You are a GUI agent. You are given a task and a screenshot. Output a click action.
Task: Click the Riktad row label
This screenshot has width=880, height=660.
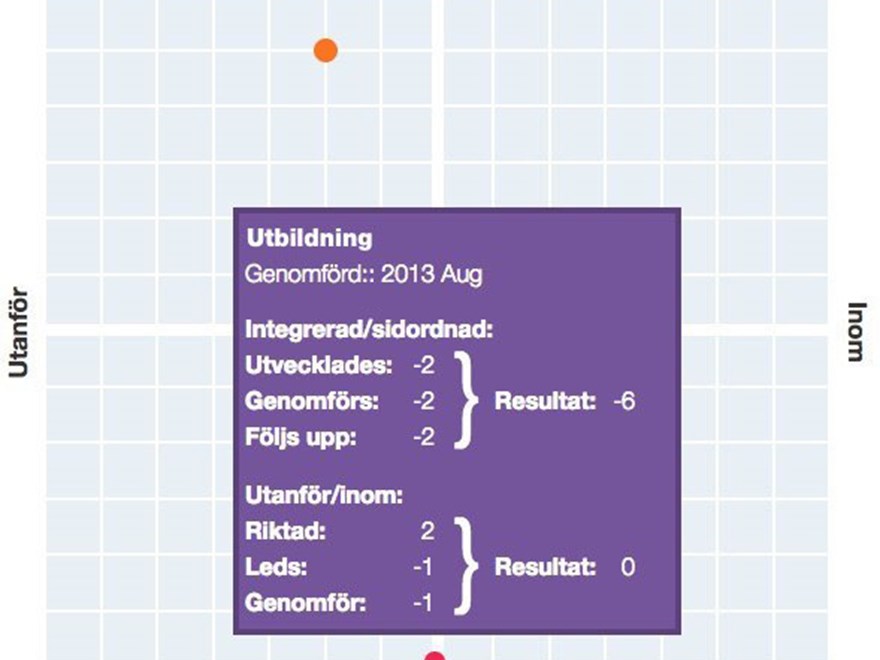coord(285,531)
